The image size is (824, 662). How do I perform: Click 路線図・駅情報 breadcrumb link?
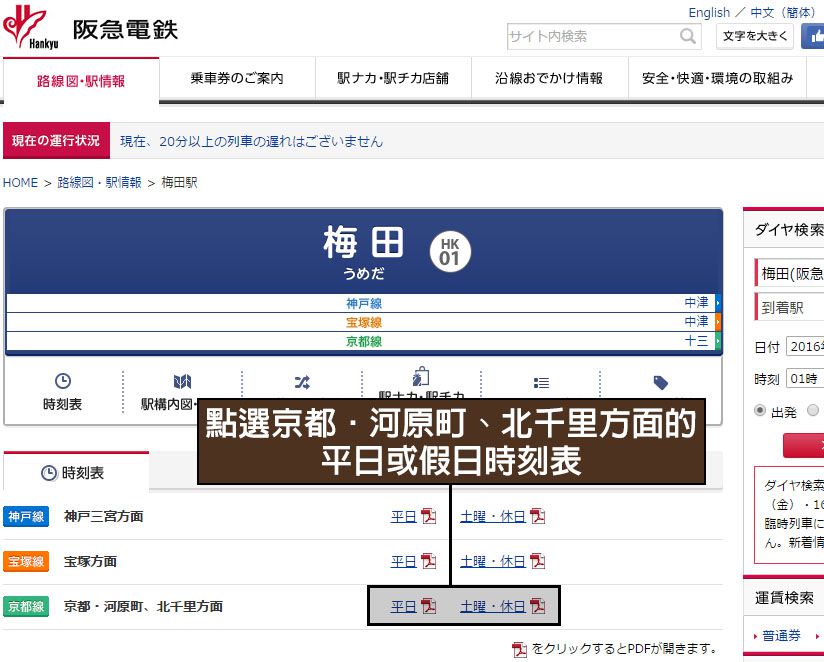[x=99, y=183]
